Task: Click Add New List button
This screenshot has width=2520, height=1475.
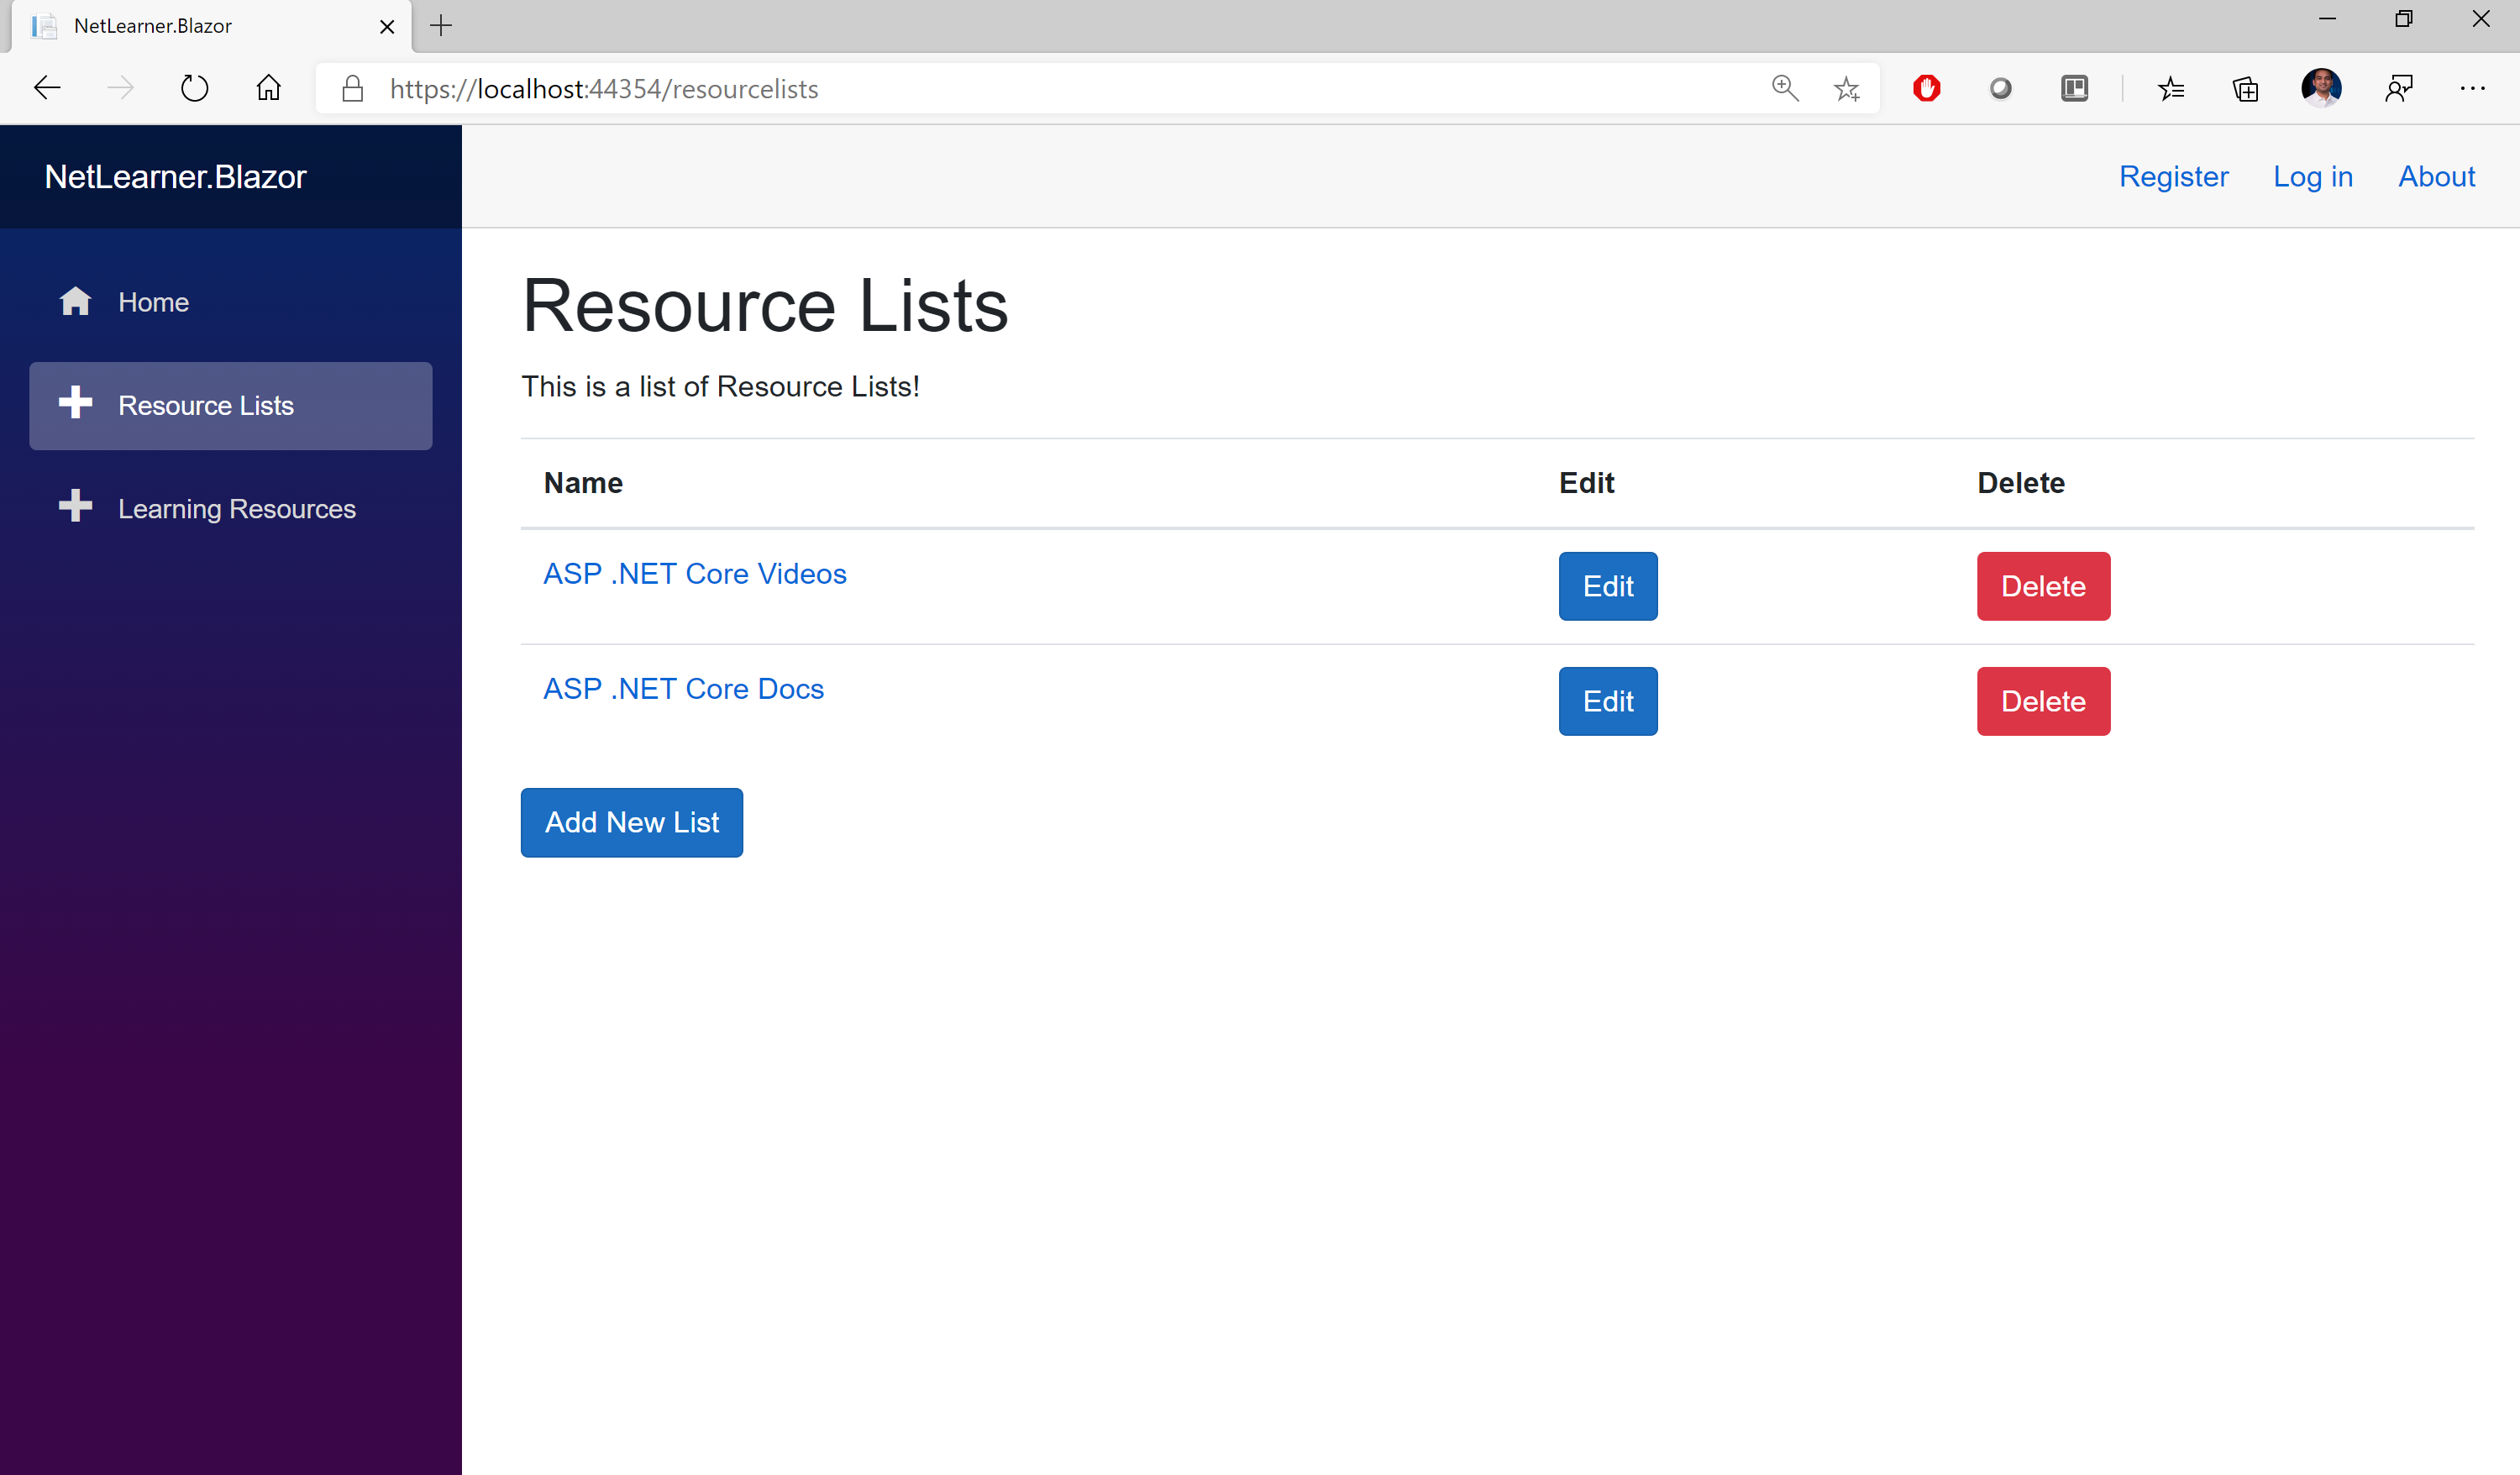Action: (x=631, y=821)
